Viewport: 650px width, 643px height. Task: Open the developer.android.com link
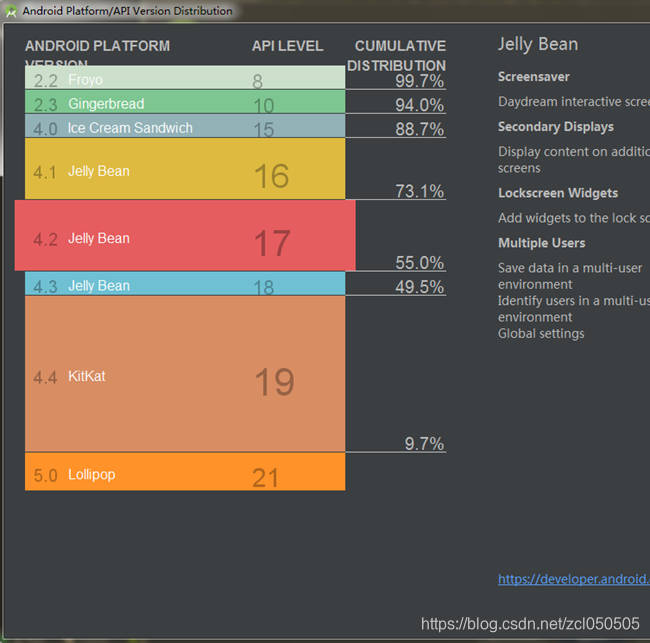tap(574, 579)
